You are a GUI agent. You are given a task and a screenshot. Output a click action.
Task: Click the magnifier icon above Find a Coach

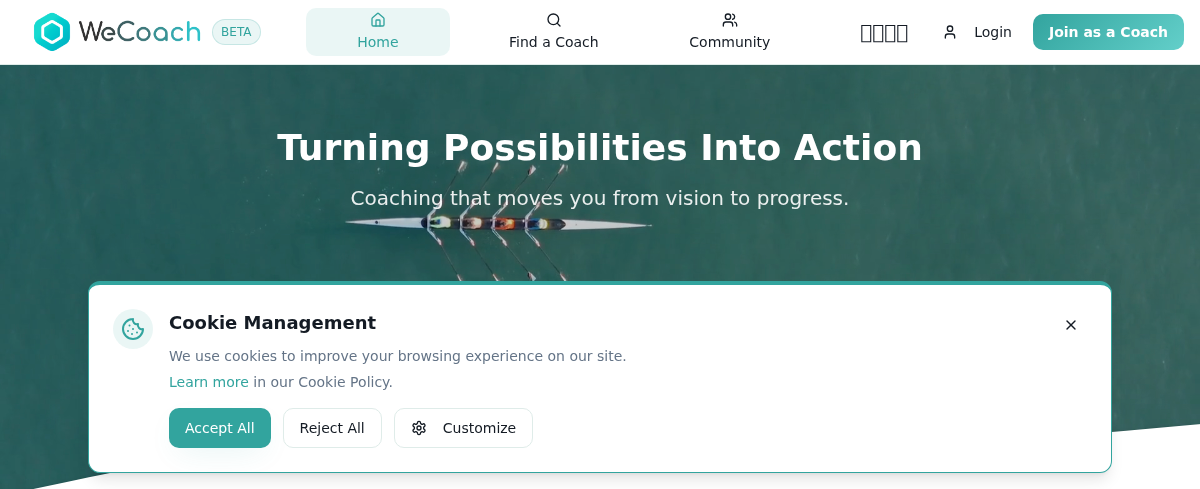pyautogui.click(x=554, y=20)
